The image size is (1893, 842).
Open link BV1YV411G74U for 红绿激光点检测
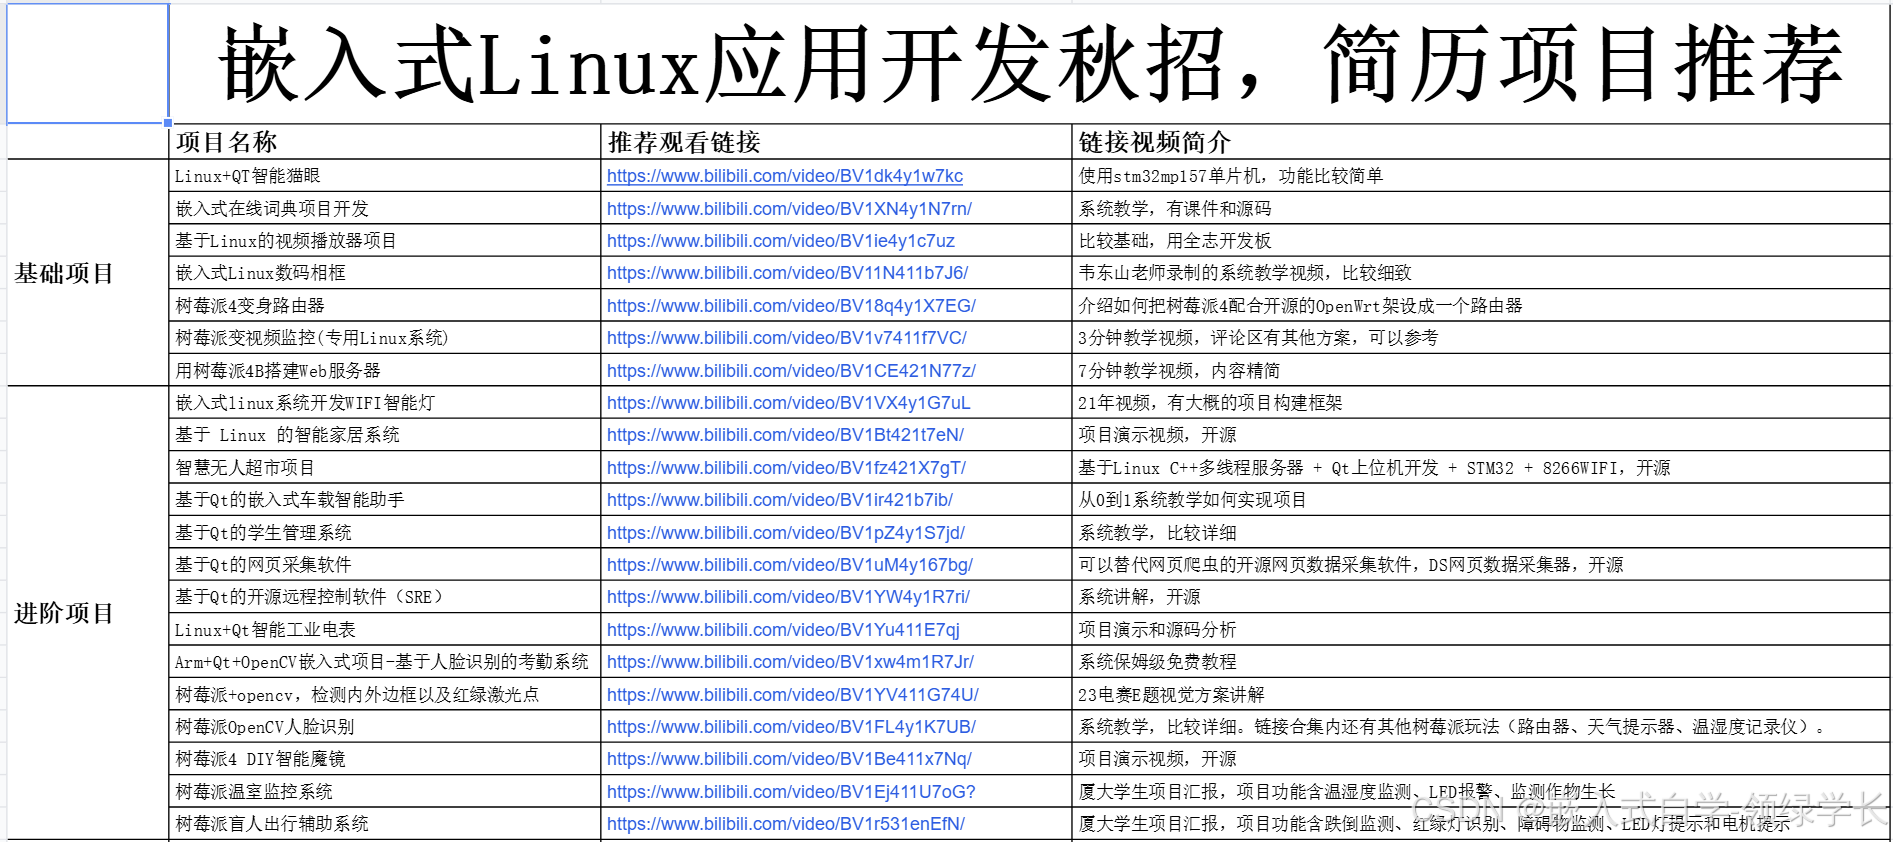pyautogui.click(x=792, y=695)
